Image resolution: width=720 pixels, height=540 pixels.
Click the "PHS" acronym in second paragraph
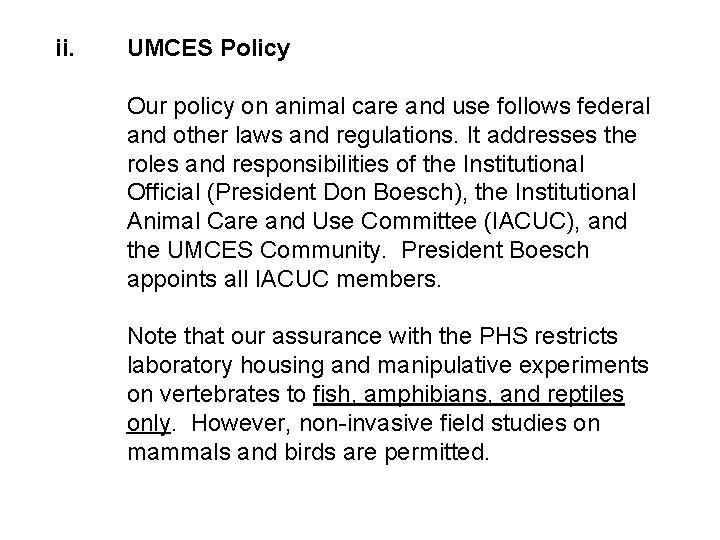(503, 336)
